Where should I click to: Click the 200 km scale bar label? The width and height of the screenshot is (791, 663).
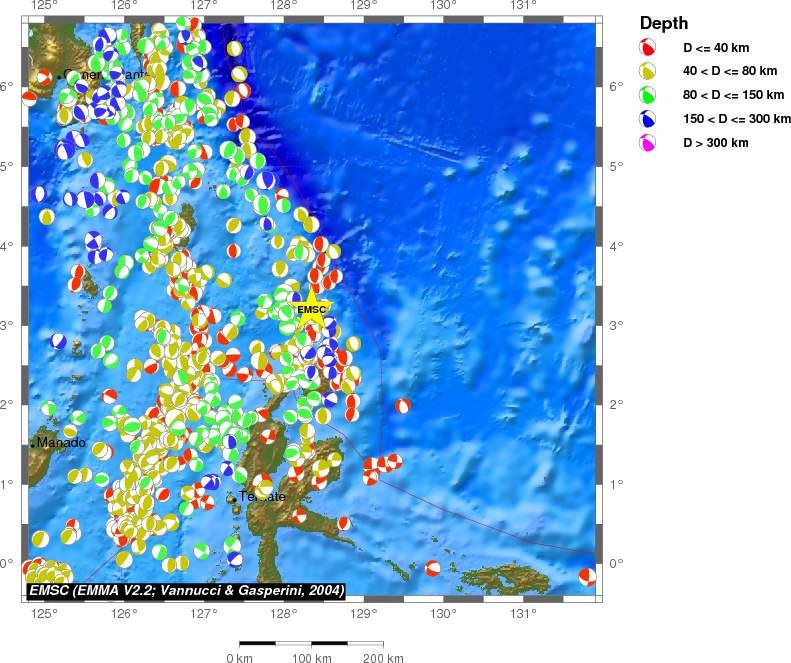tap(382, 657)
